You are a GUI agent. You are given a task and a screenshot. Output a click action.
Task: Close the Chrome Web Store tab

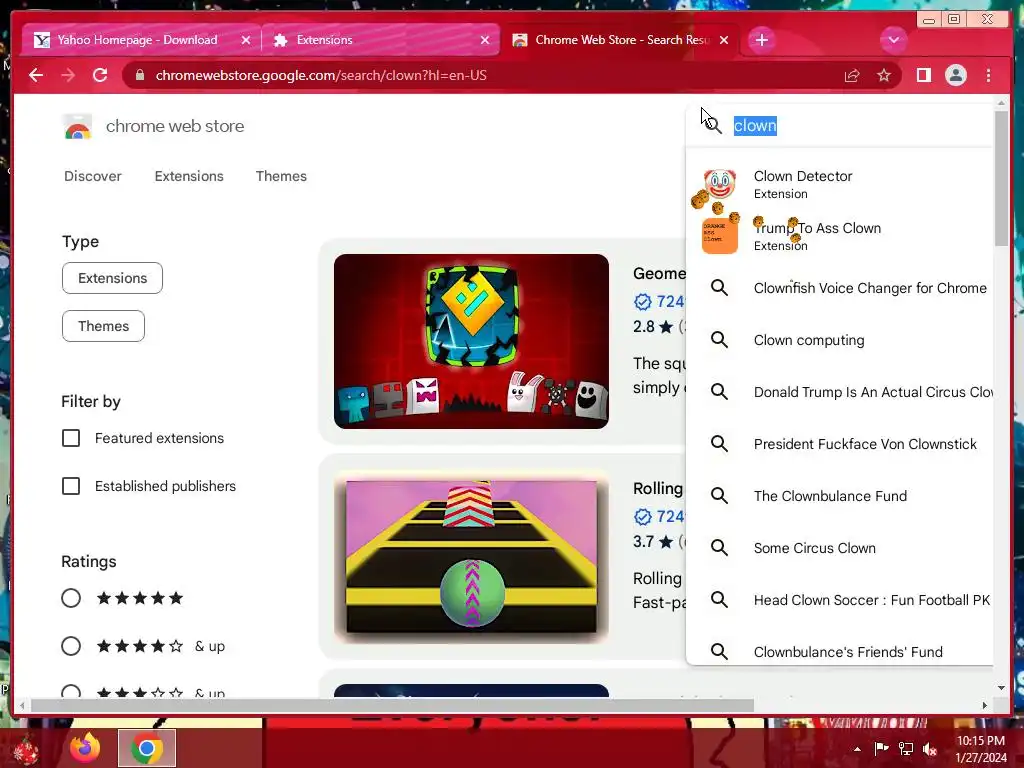point(724,40)
